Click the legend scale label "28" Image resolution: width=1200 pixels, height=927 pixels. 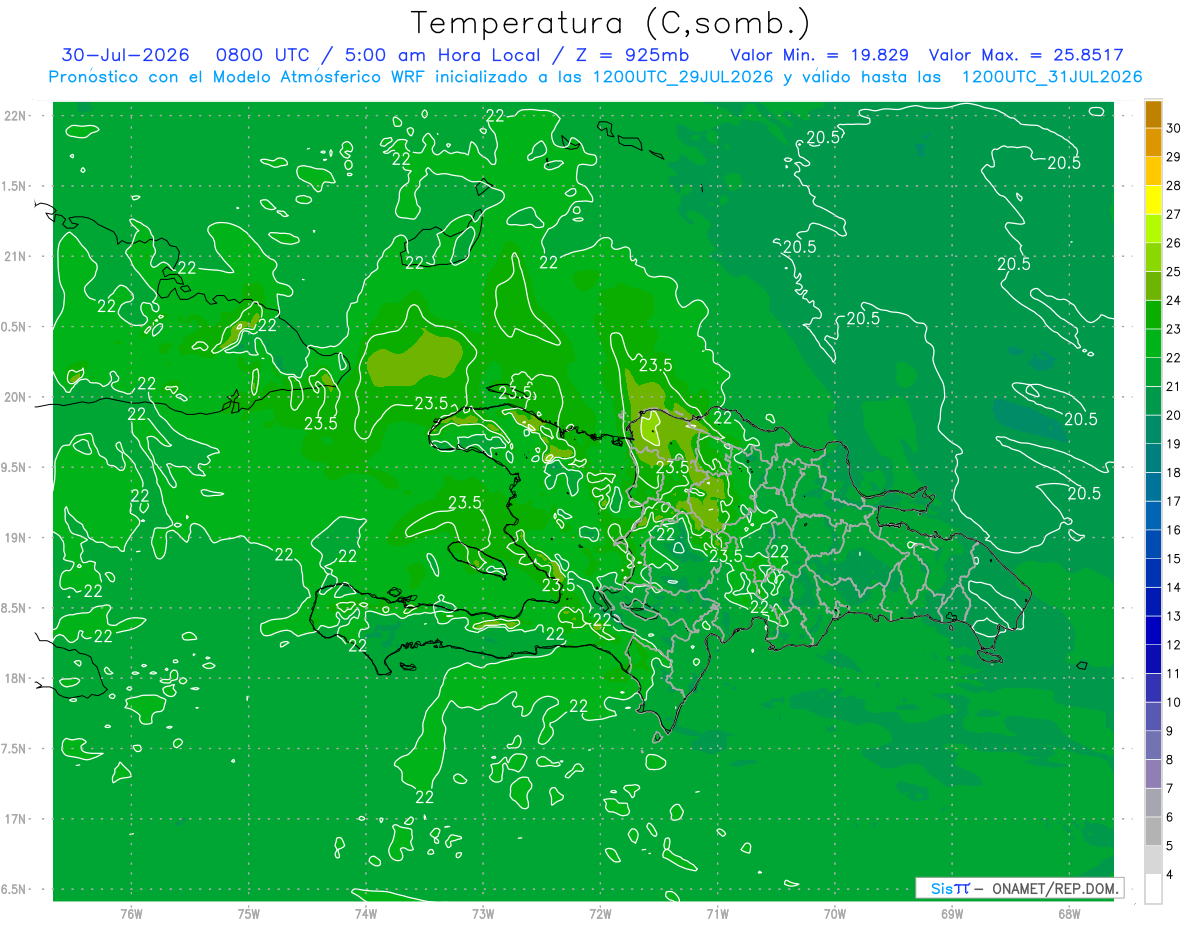(1174, 185)
